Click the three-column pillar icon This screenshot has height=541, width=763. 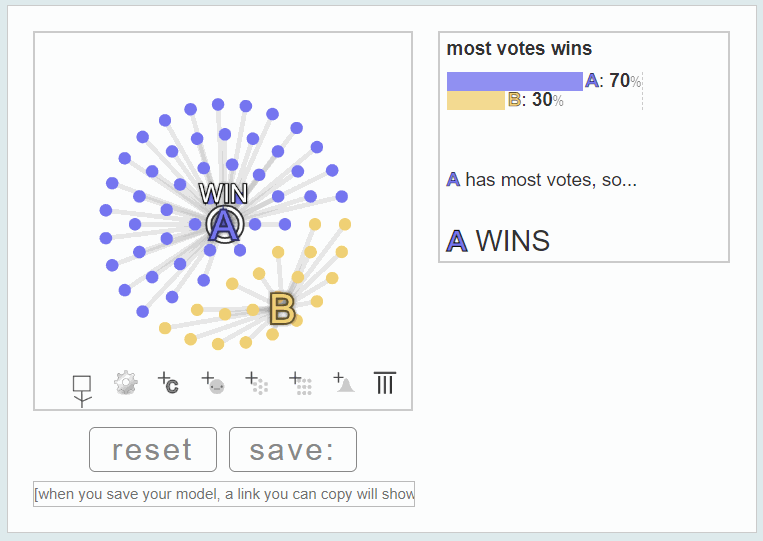384,383
